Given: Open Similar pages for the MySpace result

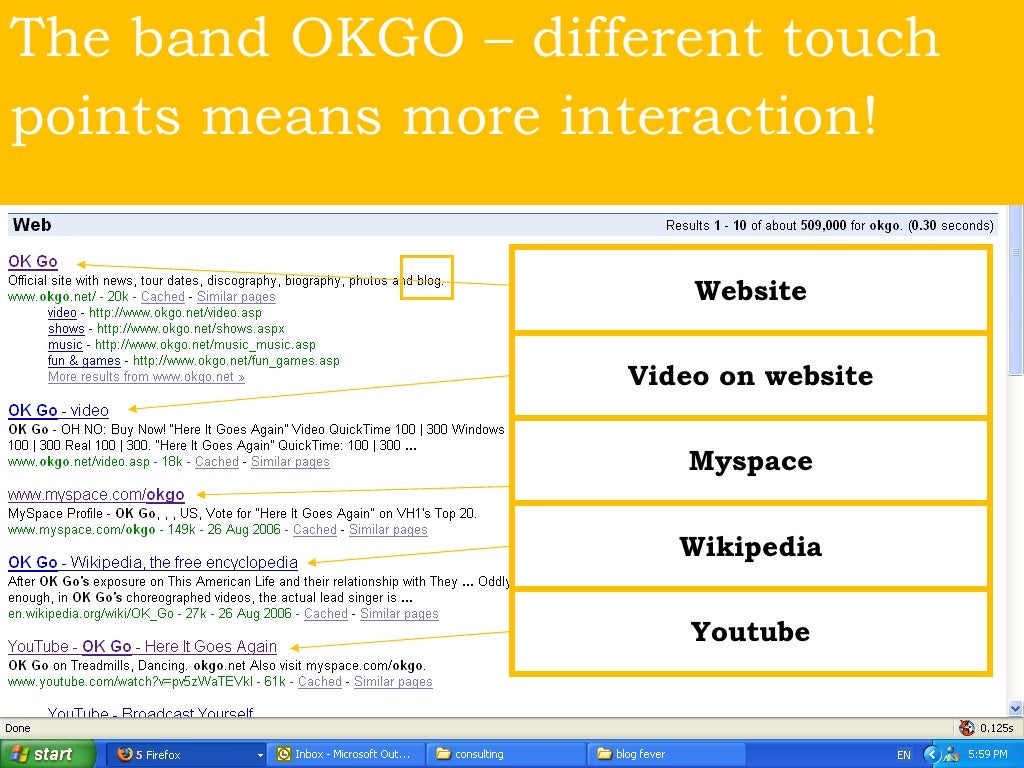Looking at the screenshot, I should click(389, 530).
